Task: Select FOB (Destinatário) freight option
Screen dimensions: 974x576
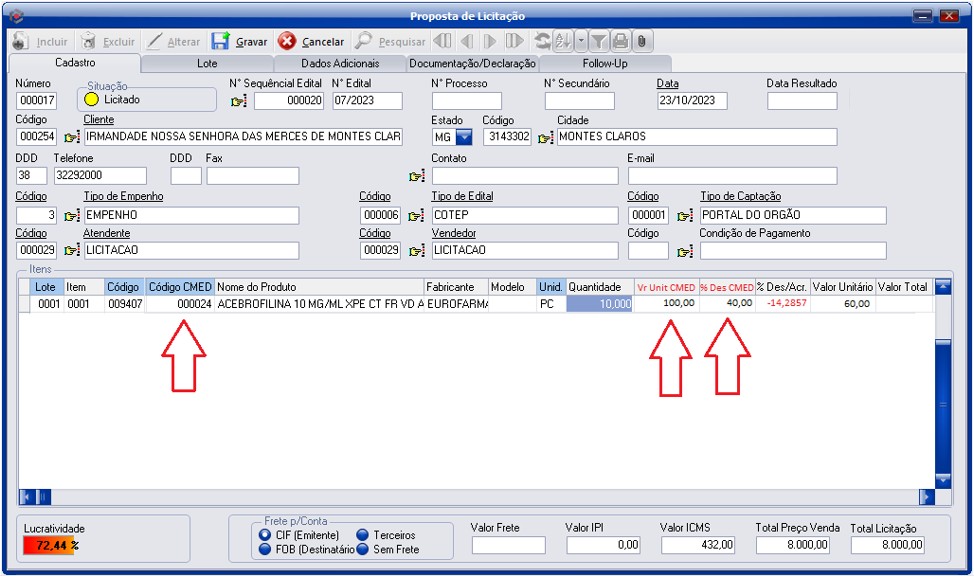Action: (265, 549)
